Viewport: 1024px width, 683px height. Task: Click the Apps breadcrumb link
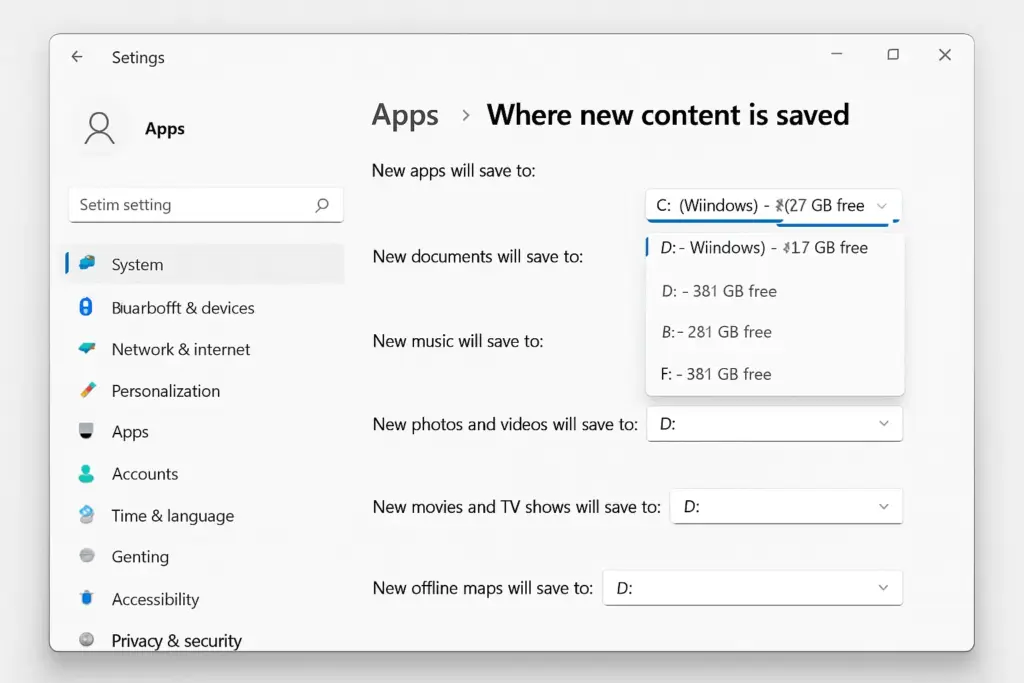(x=405, y=116)
